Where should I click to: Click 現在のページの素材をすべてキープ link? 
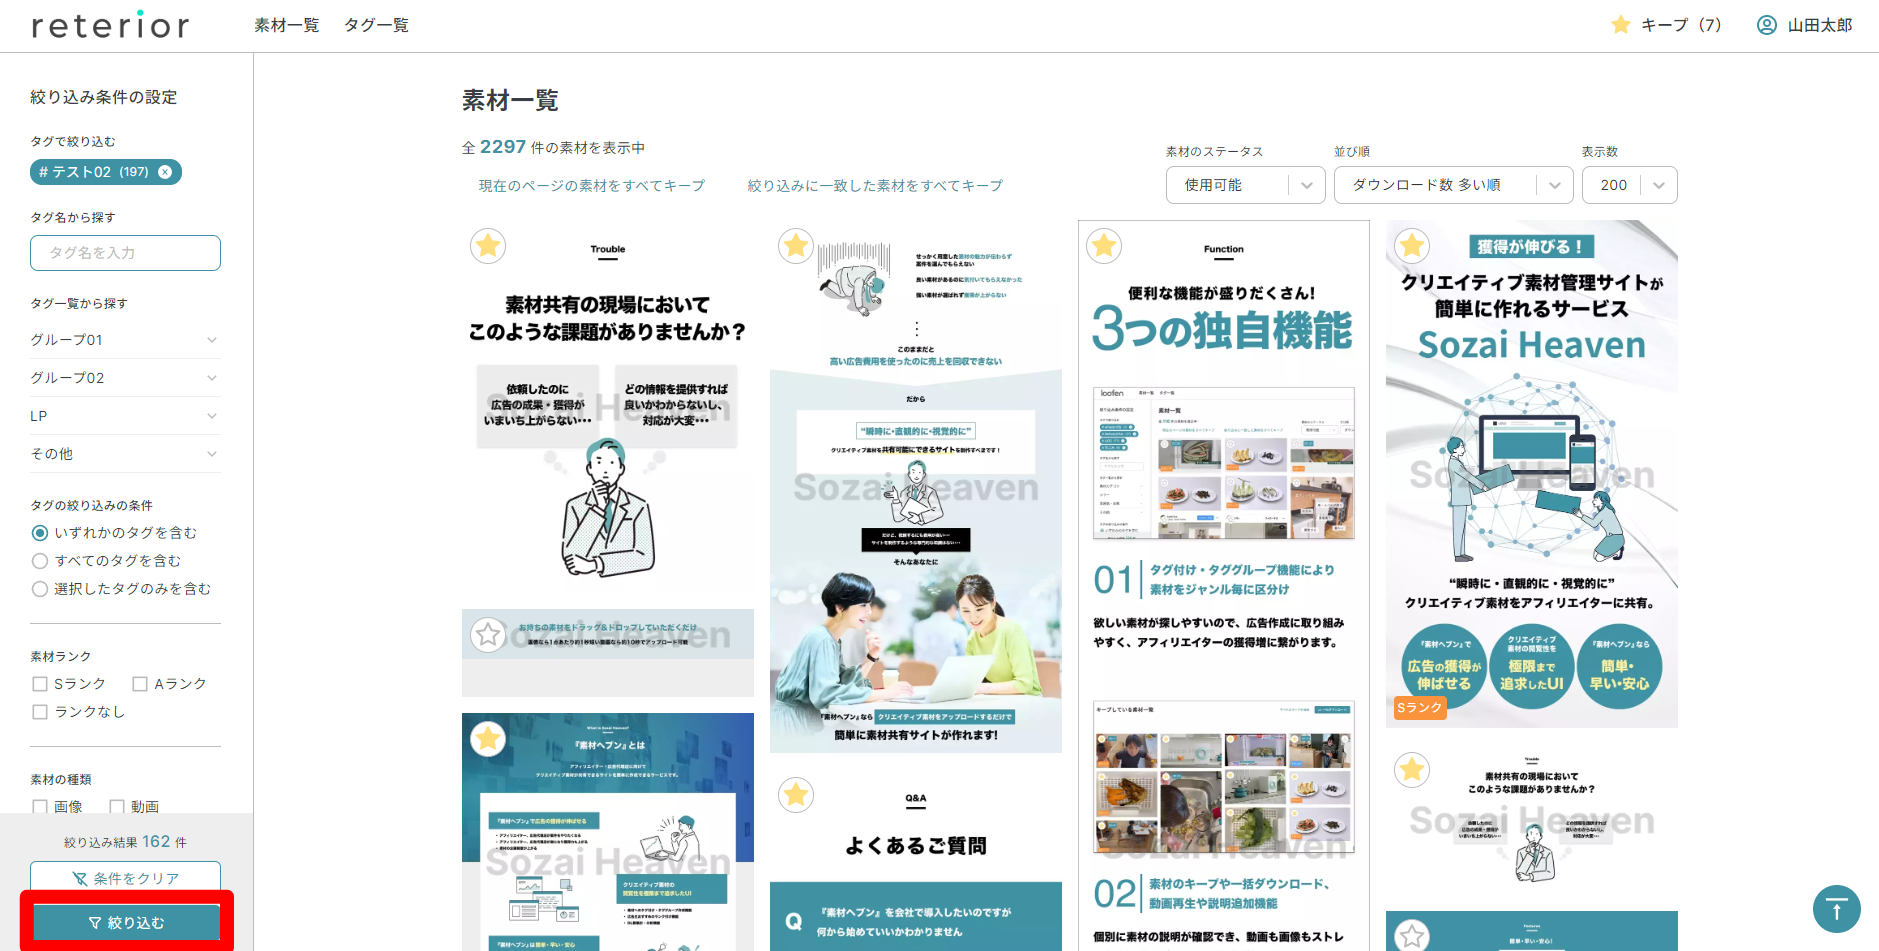[592, 186]
